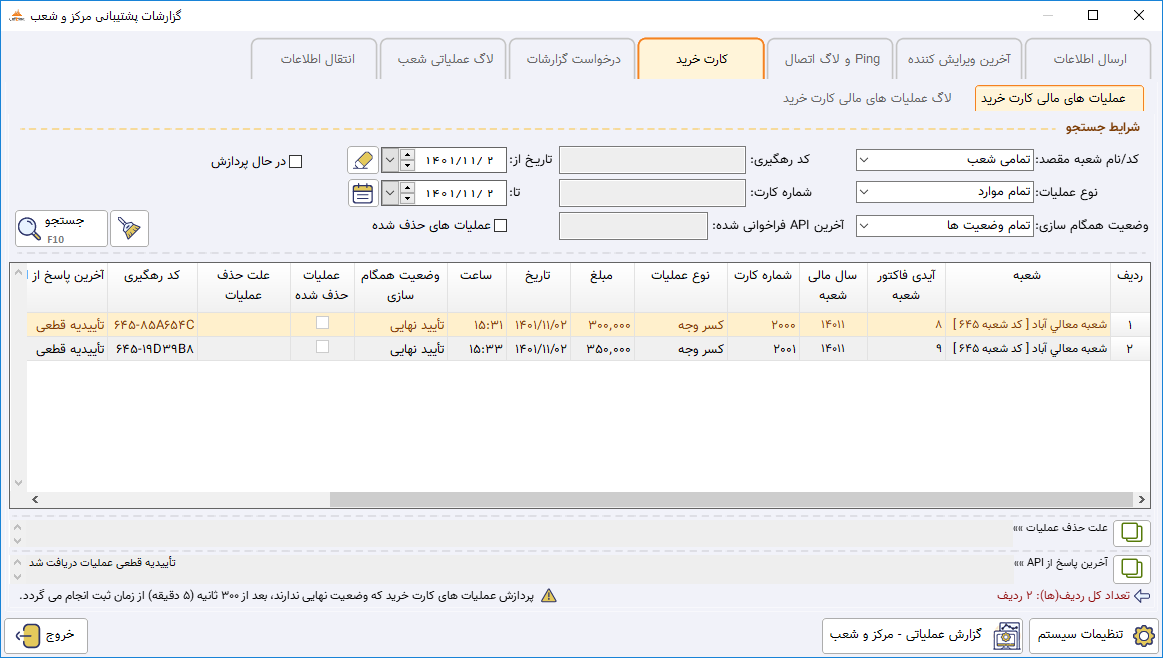Click the کد رهگیری input field
1163x658 pixels.
[x=652, y=160]
